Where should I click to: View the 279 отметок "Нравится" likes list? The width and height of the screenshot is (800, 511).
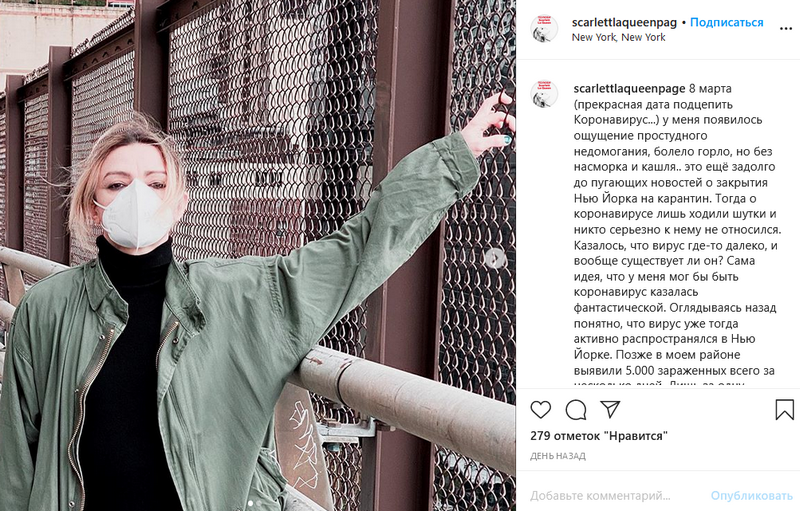click(x=599, y=436)
